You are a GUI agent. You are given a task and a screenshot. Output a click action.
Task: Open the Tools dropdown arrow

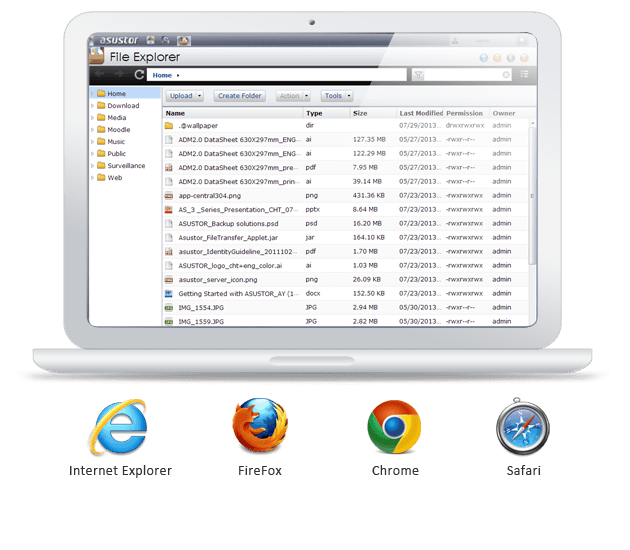pyautogui.click(x=349, y=96)
